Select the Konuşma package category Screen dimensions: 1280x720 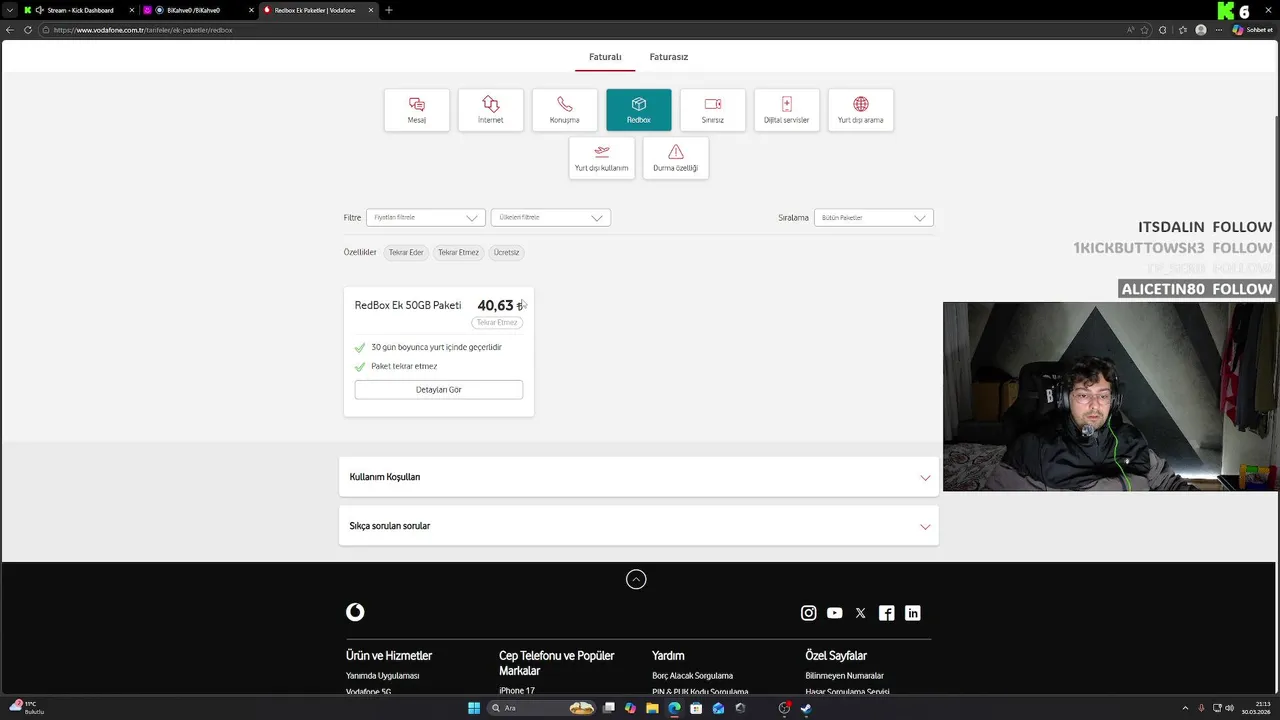point(565,110)
